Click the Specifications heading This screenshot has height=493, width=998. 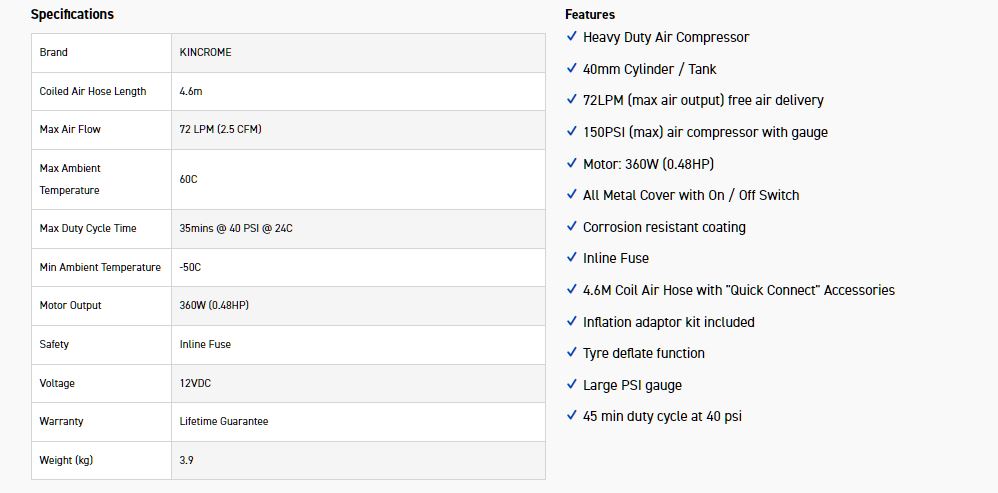[x=72, y=15]
